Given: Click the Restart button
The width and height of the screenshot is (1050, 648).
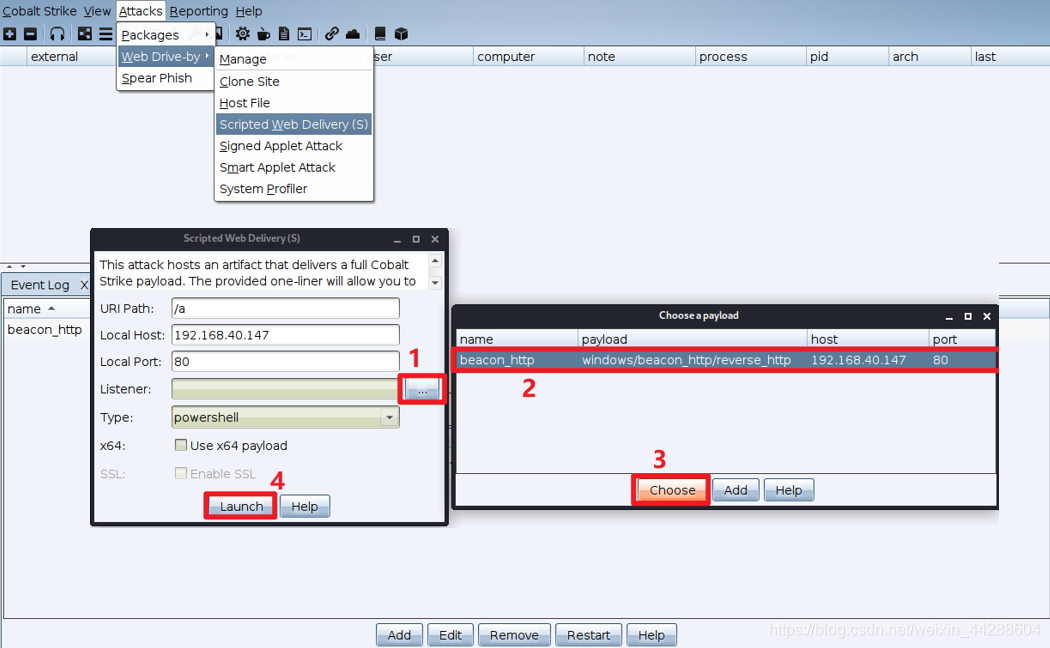Looking at the screenshot, I should coord(588,635).
